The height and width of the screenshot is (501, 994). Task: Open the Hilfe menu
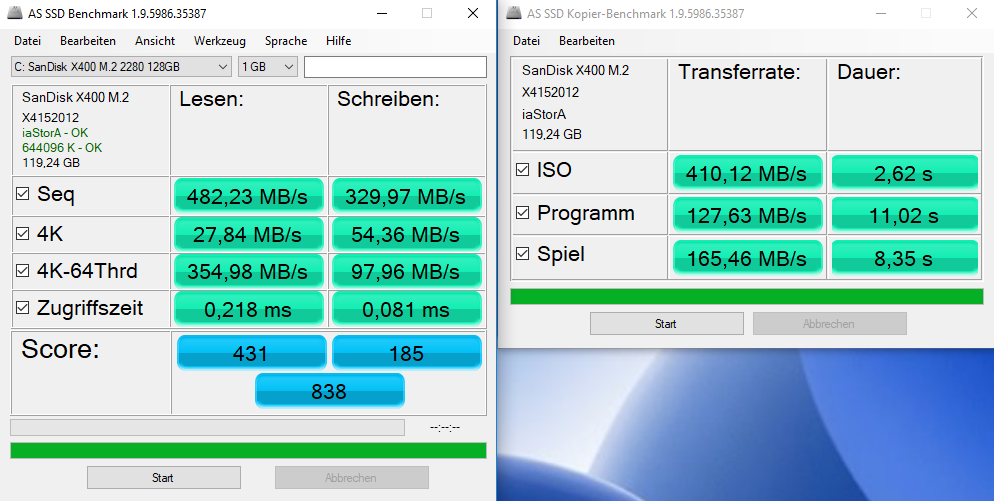[339, 41]
